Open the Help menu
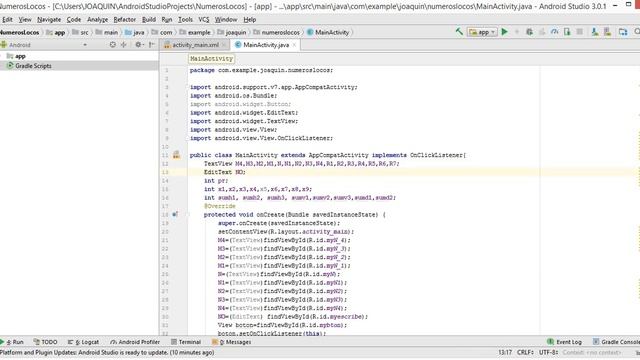This screenshot has width=640, height=360. click(249, 20)
